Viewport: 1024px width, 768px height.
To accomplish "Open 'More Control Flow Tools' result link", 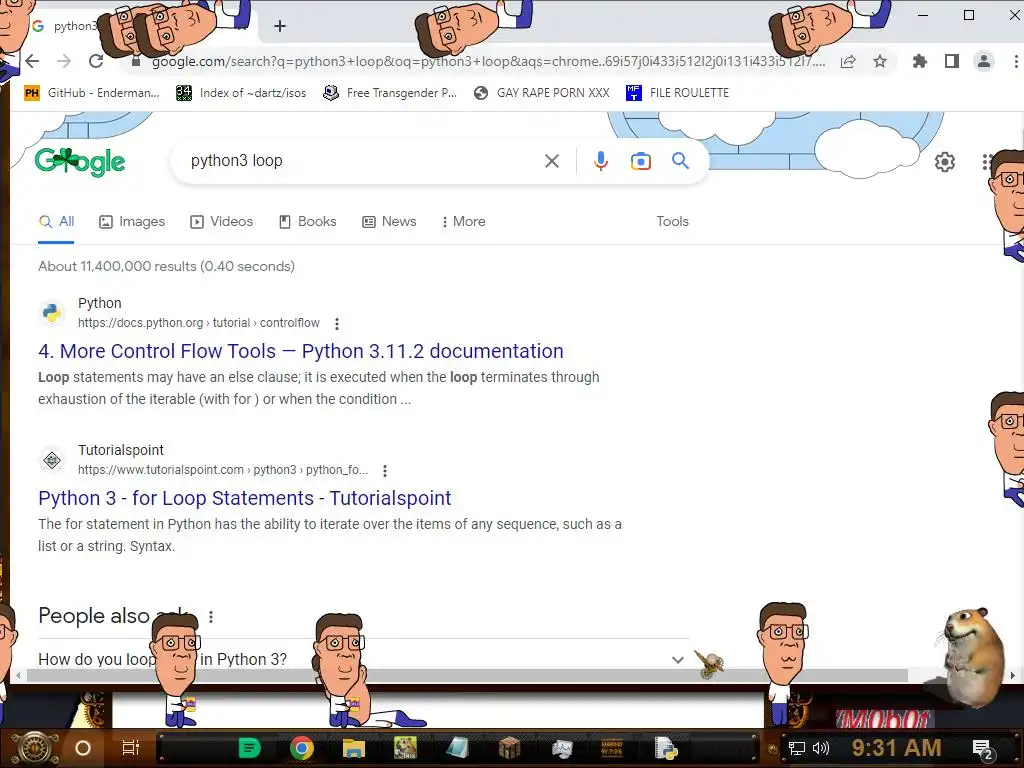I will pyautogui.click(x=300, y=351).
